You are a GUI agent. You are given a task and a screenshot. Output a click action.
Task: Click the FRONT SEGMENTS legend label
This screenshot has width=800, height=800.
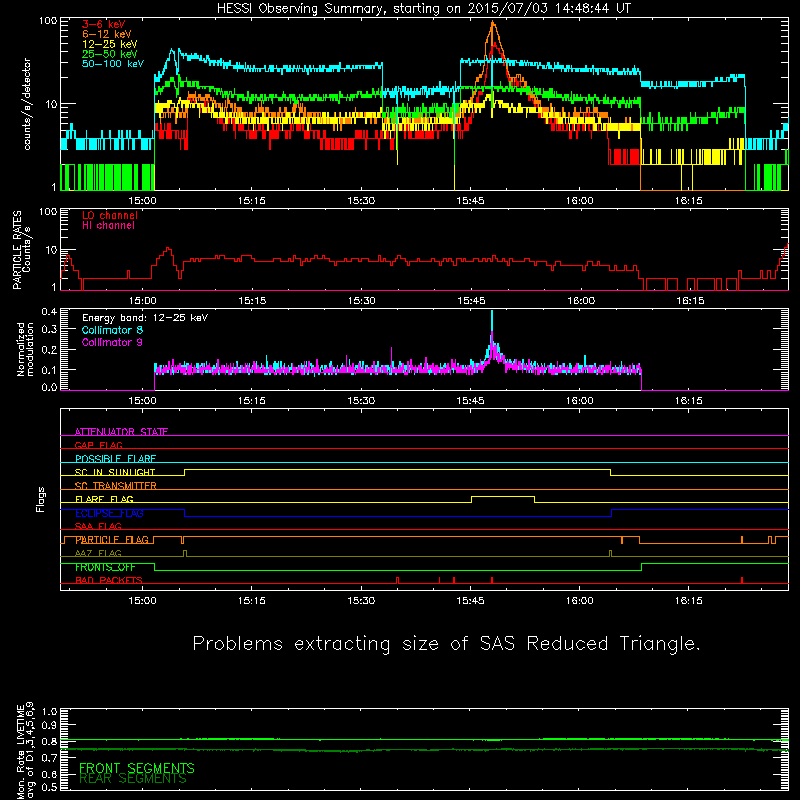[137, 768]
